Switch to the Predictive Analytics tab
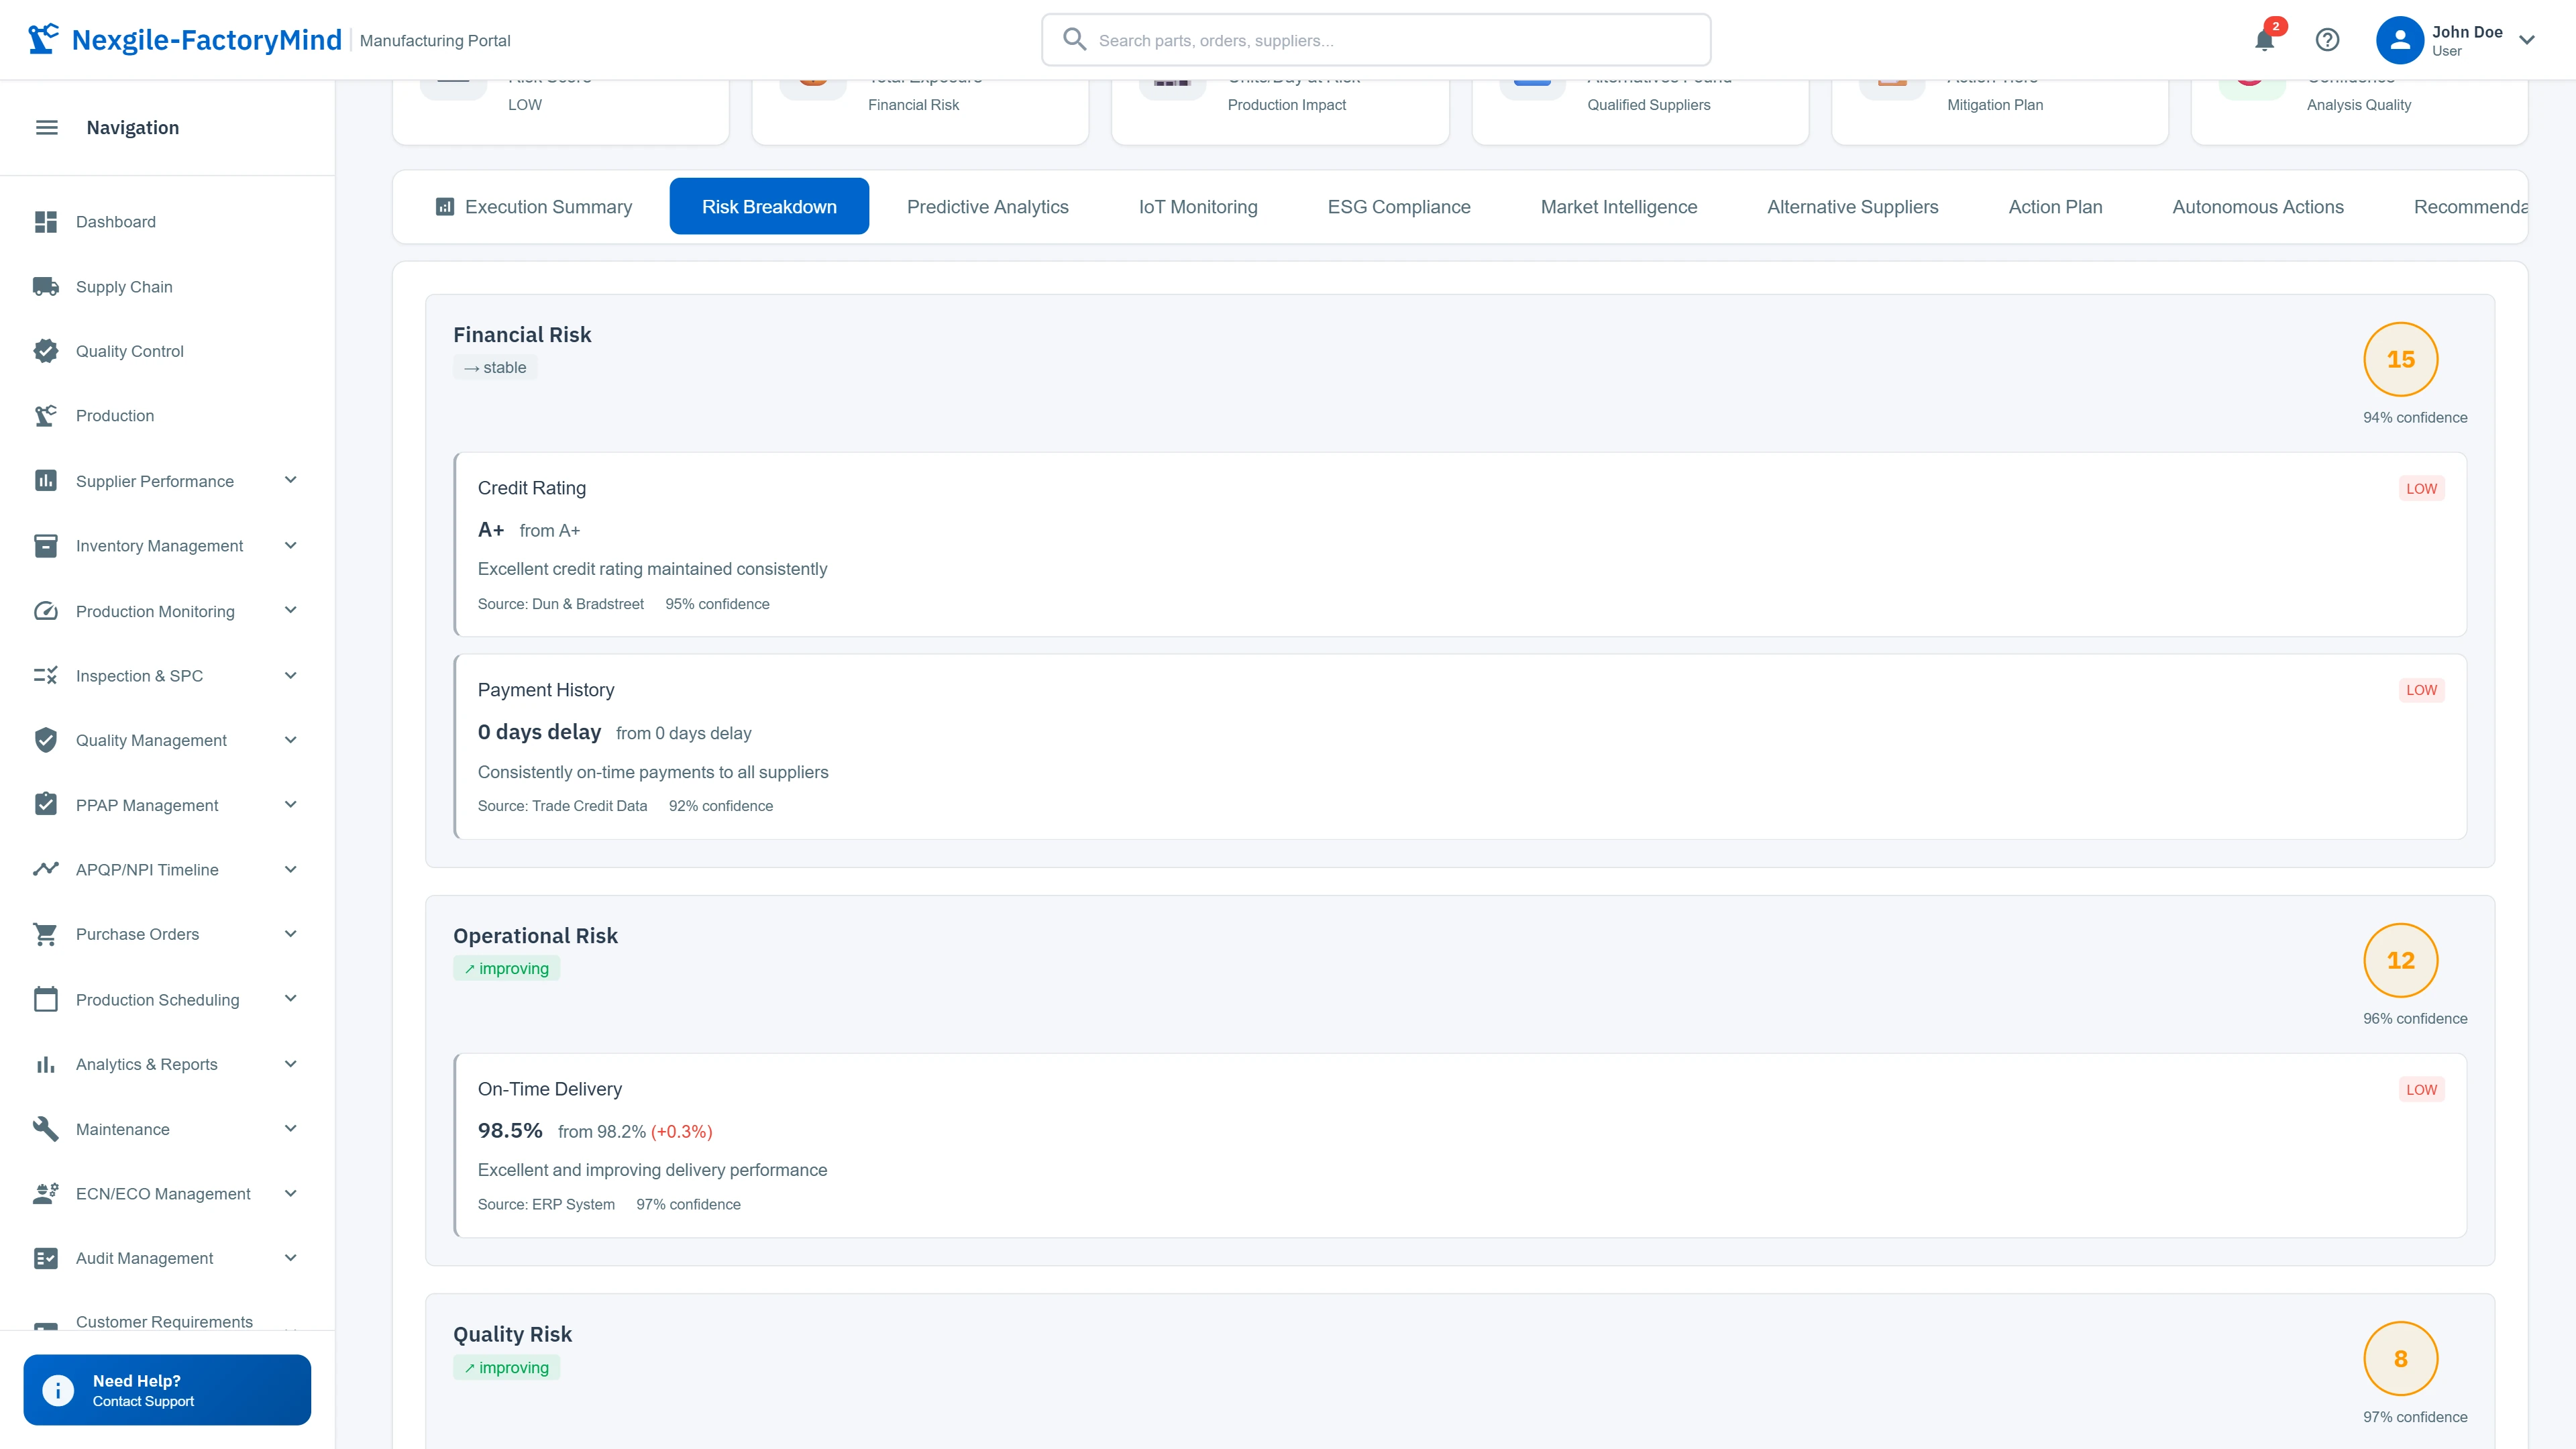 pyautogui.click(x=987, y=207)
